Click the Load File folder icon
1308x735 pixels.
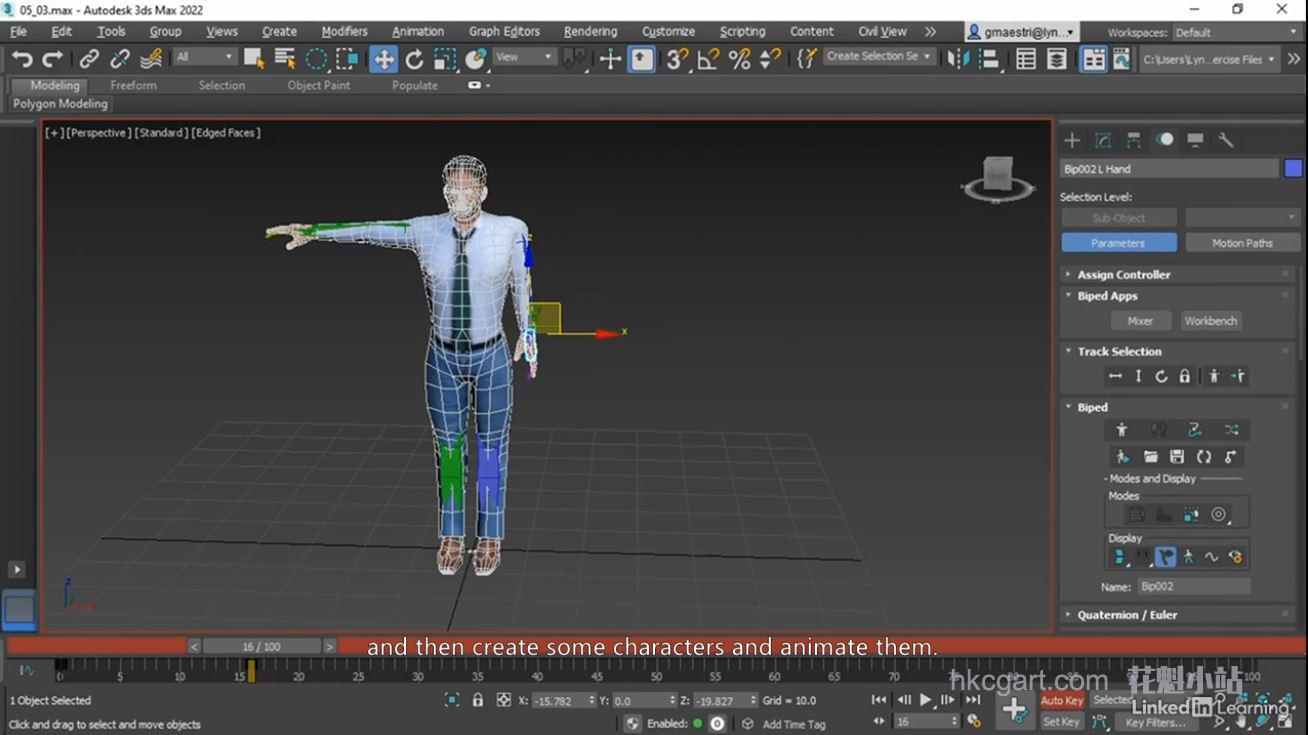(1150, 457)
